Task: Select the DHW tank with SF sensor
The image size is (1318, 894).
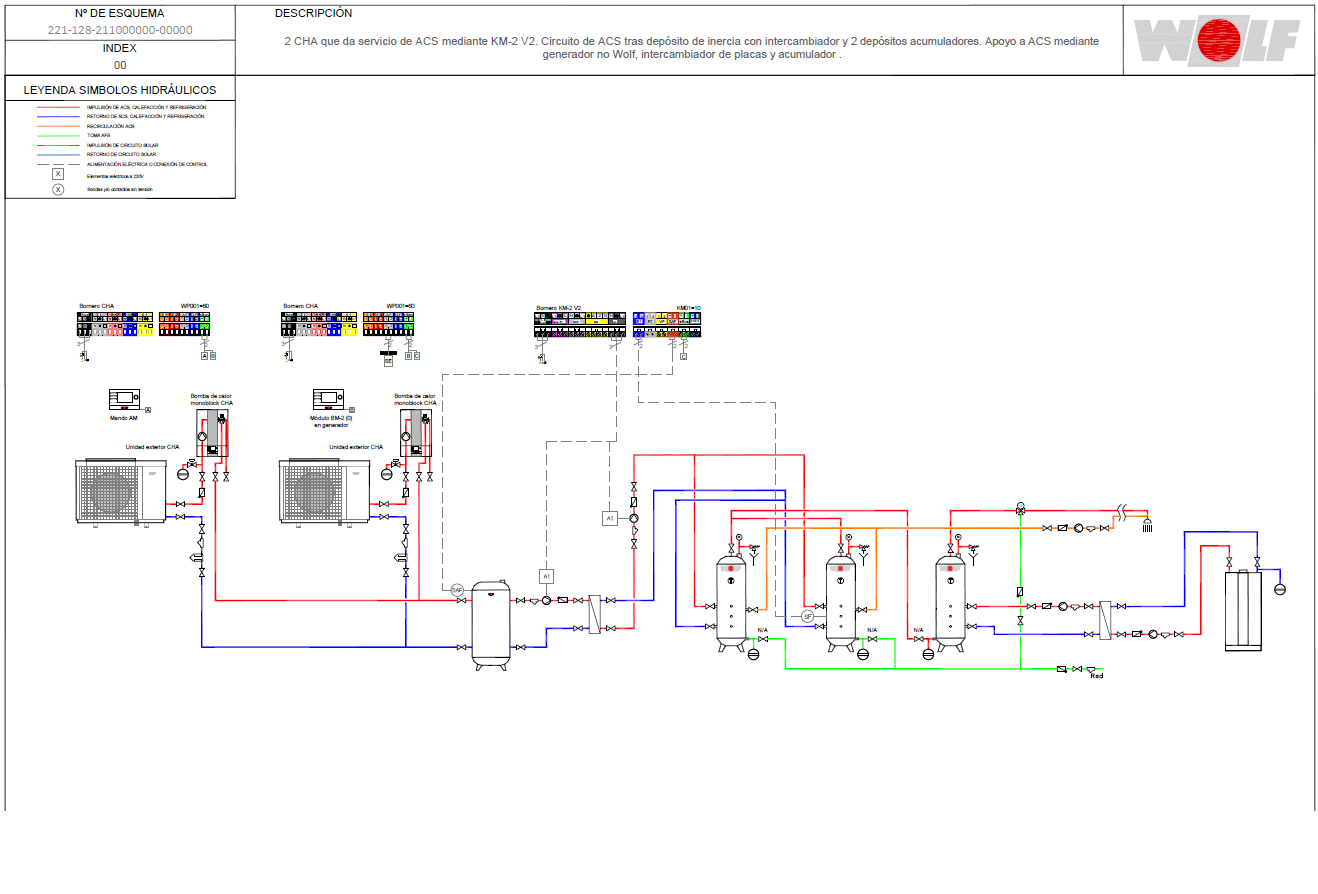Action: (x=841, y=605)
